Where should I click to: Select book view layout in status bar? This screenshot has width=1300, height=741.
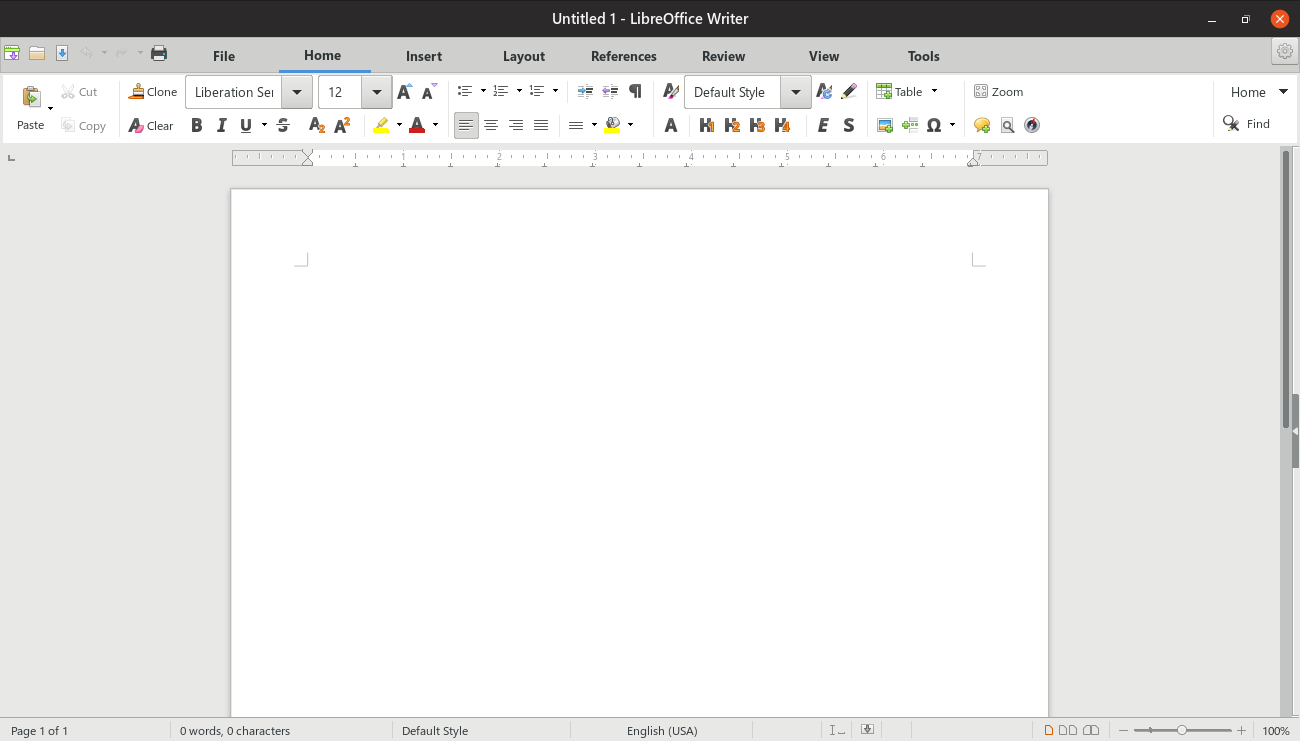coord(1091,731)
